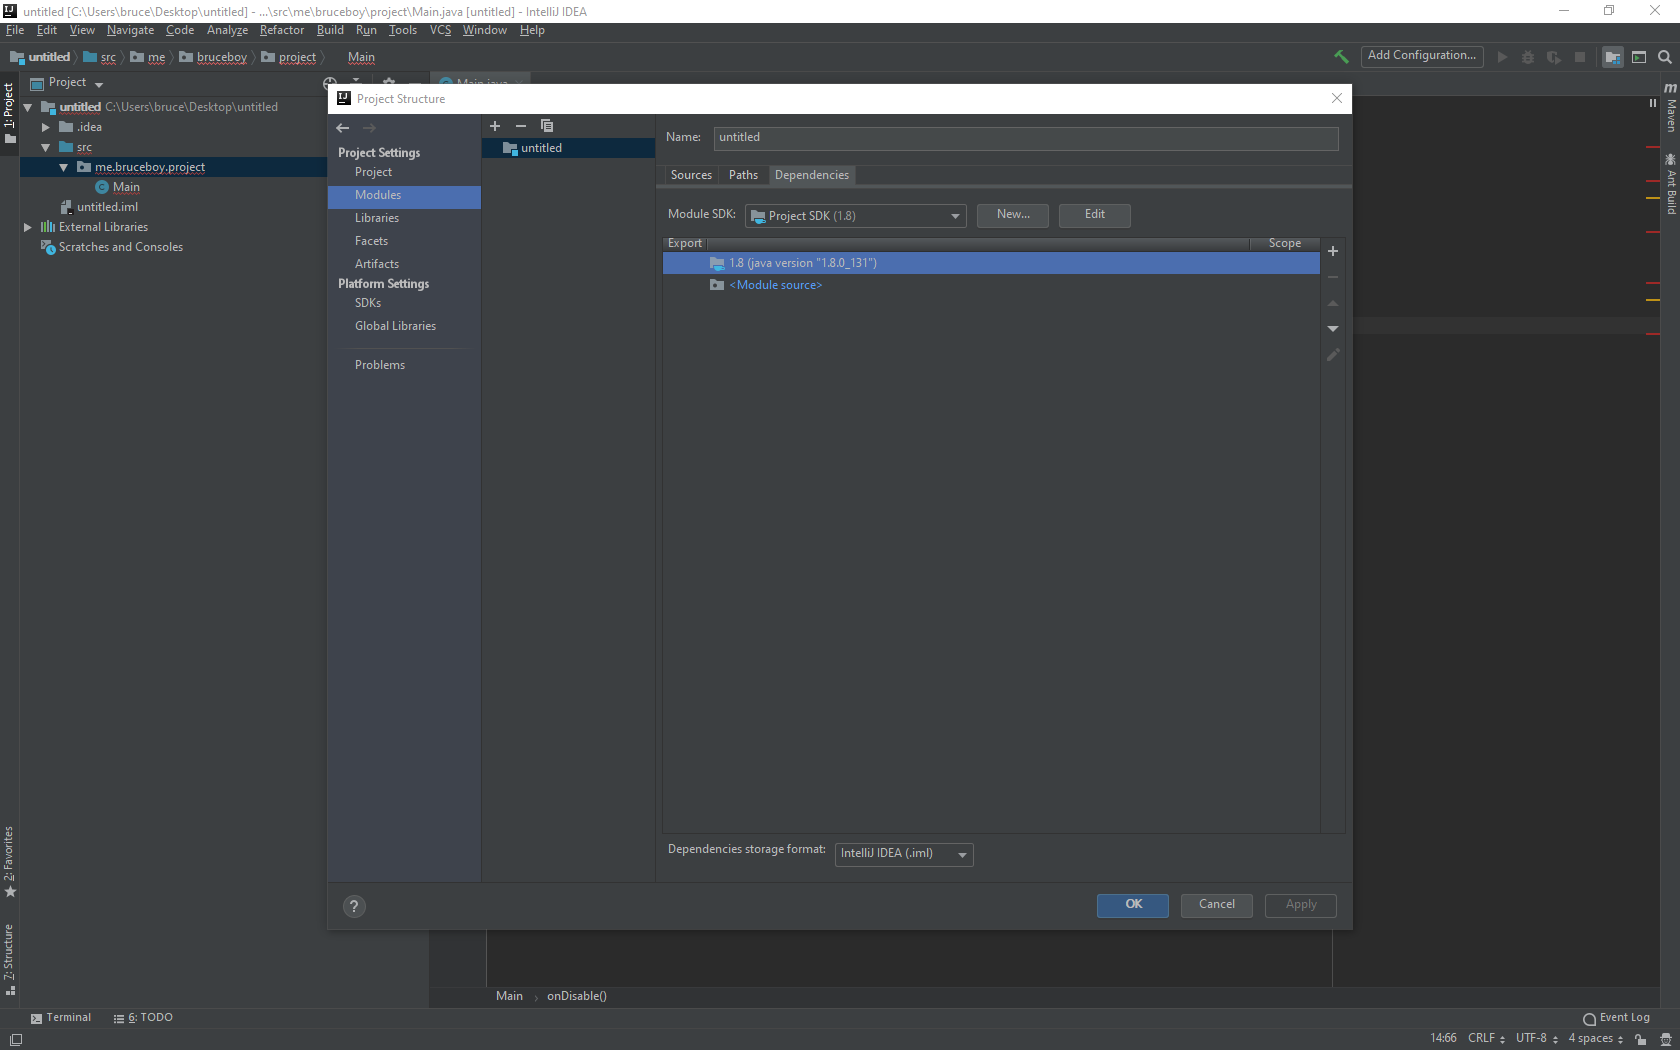Select the Dependencies tab
1680x1050 pixels.
(x=812, y=175)
